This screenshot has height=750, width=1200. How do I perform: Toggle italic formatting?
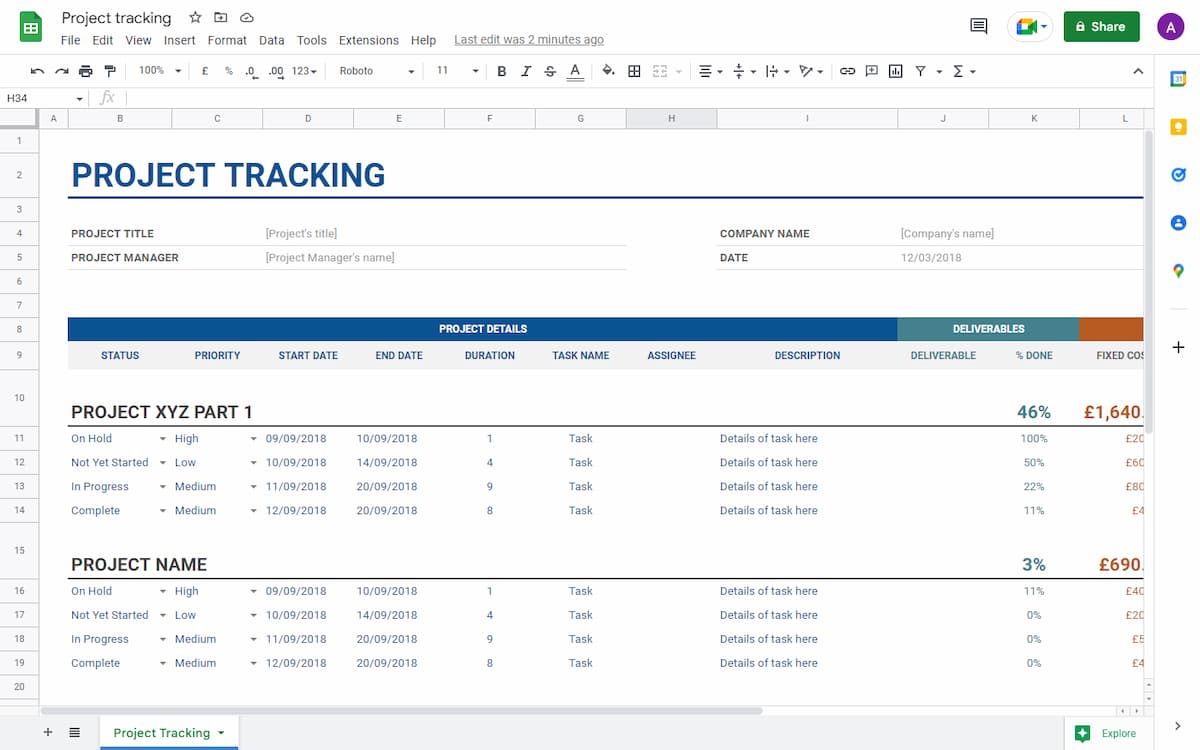coord(526,71)
